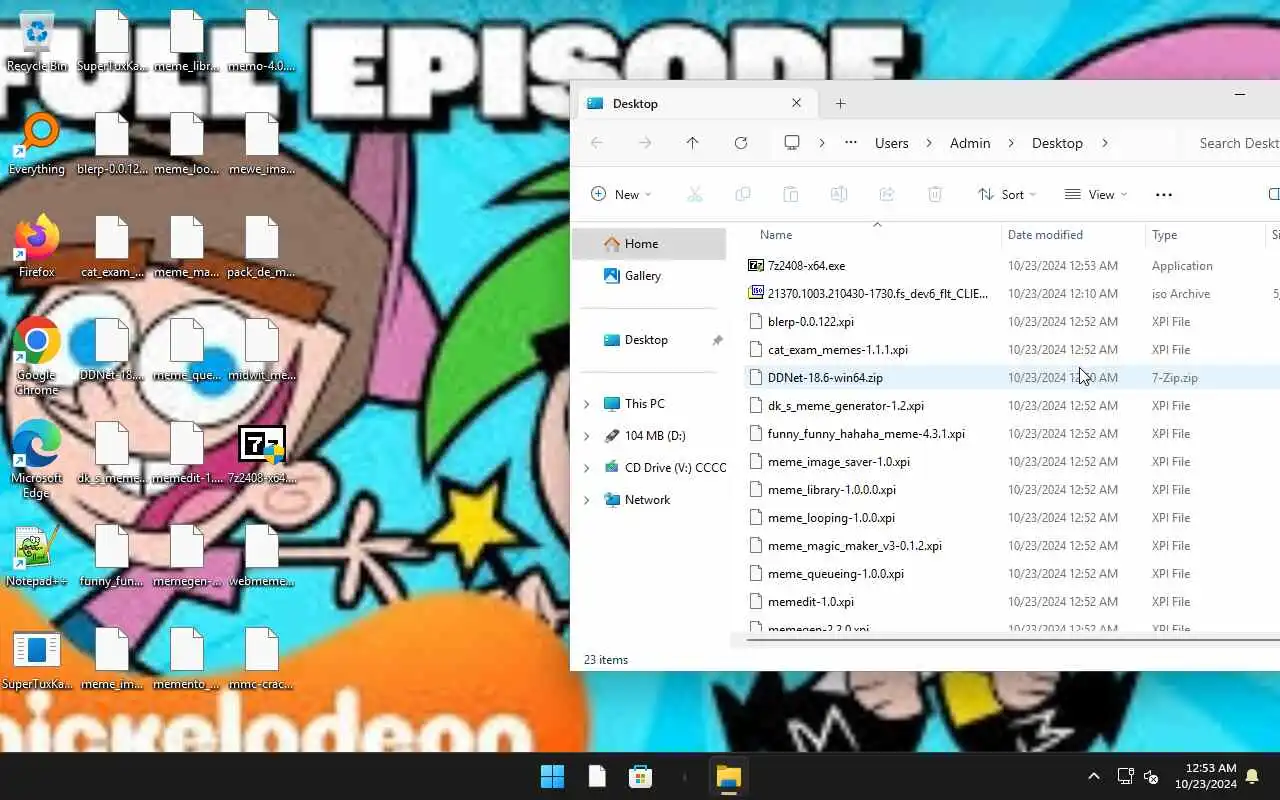Launch the Everything search shortcut
1280x800 pixels.
point(37,145)
